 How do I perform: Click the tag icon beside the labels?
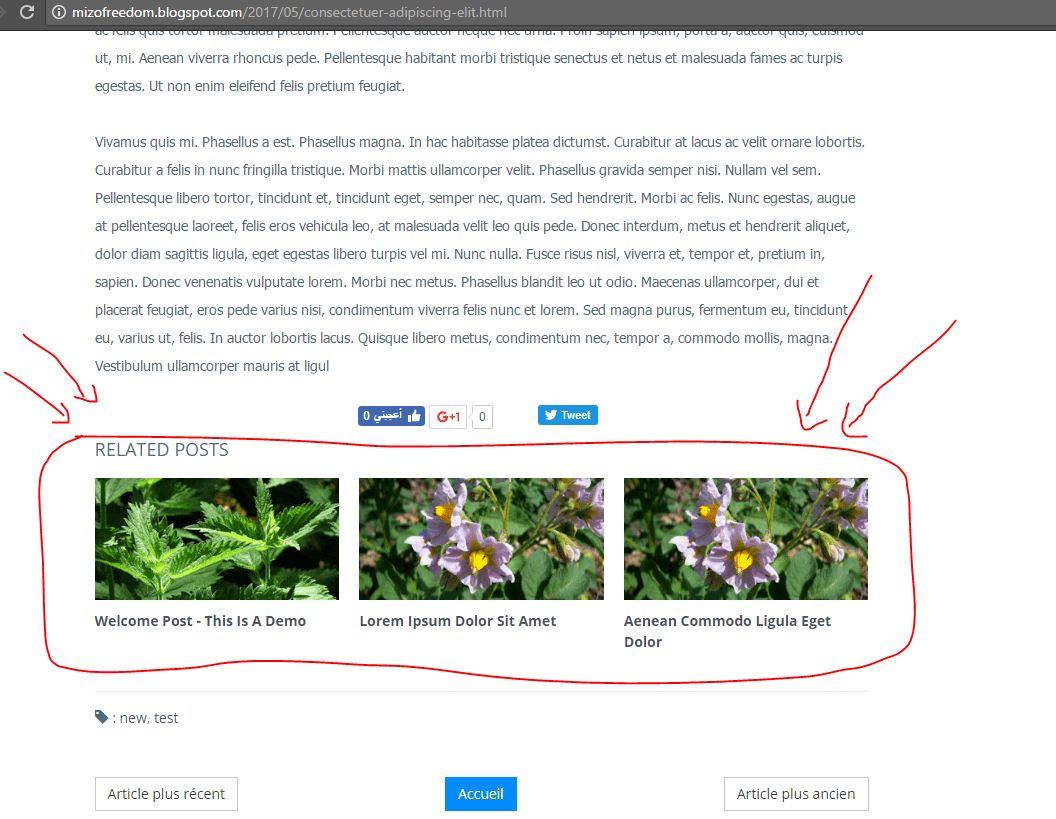101,717
